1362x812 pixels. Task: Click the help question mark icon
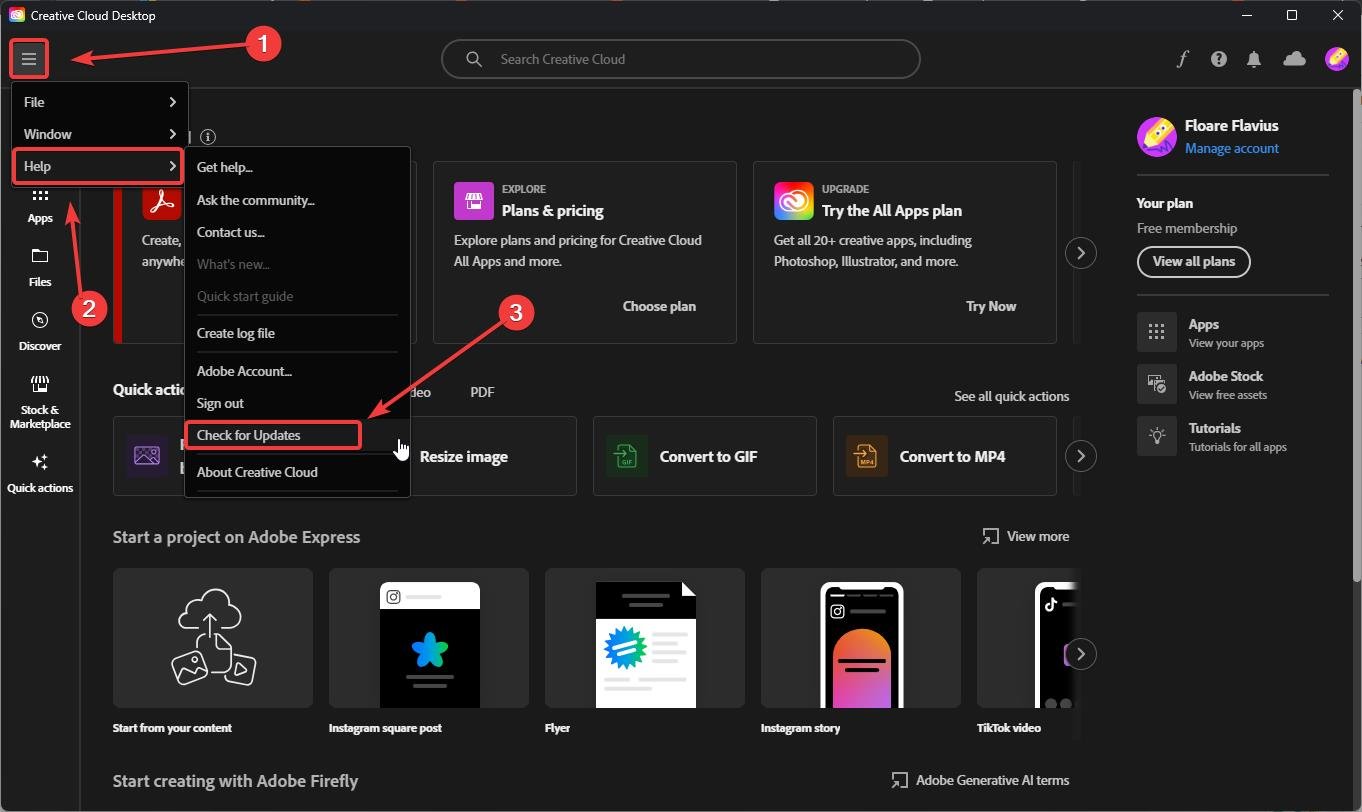pos(1218,59)
